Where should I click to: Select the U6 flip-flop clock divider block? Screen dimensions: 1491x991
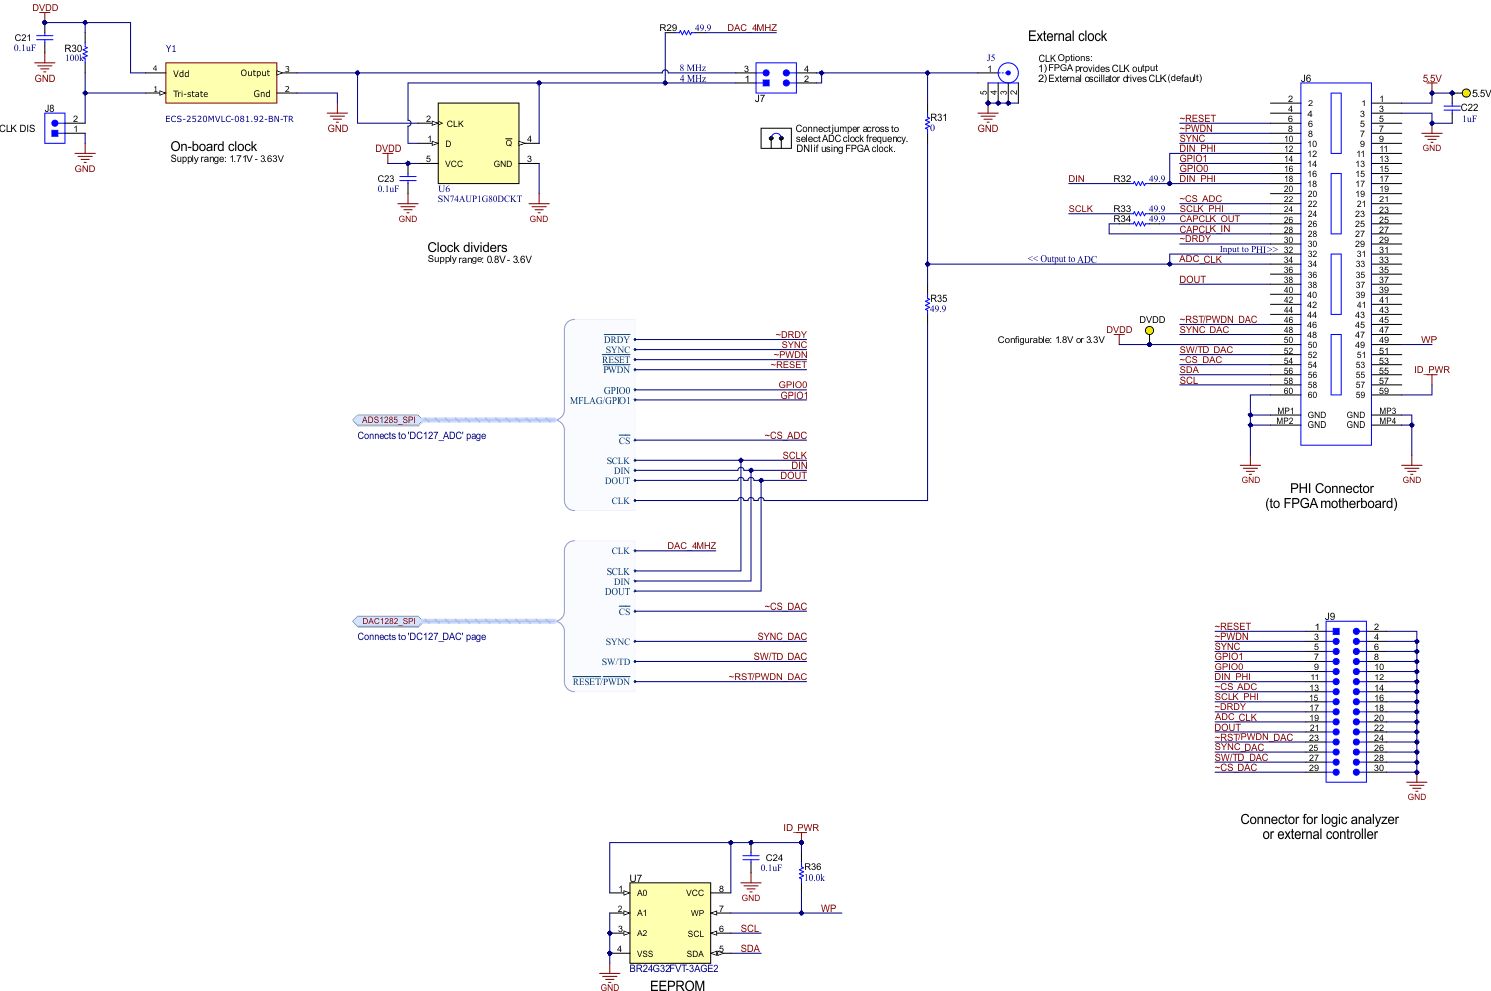(x=478, y=143)
